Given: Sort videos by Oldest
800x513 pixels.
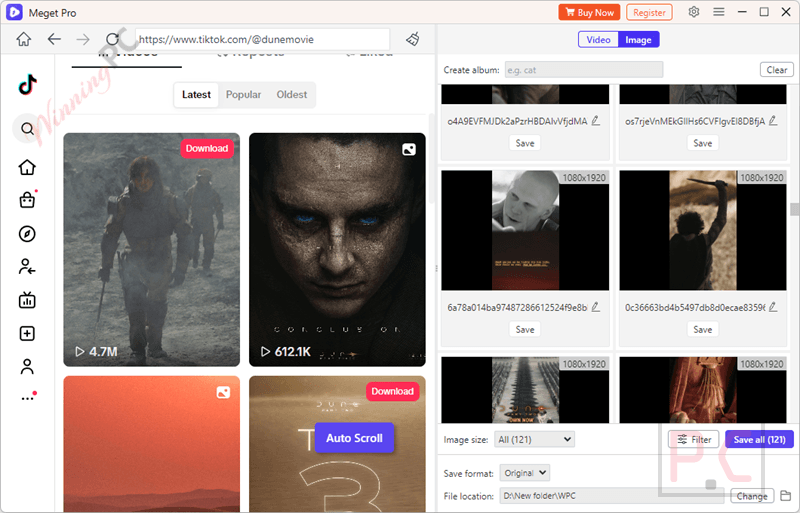Looking at the screenshot, I should 292,94.
